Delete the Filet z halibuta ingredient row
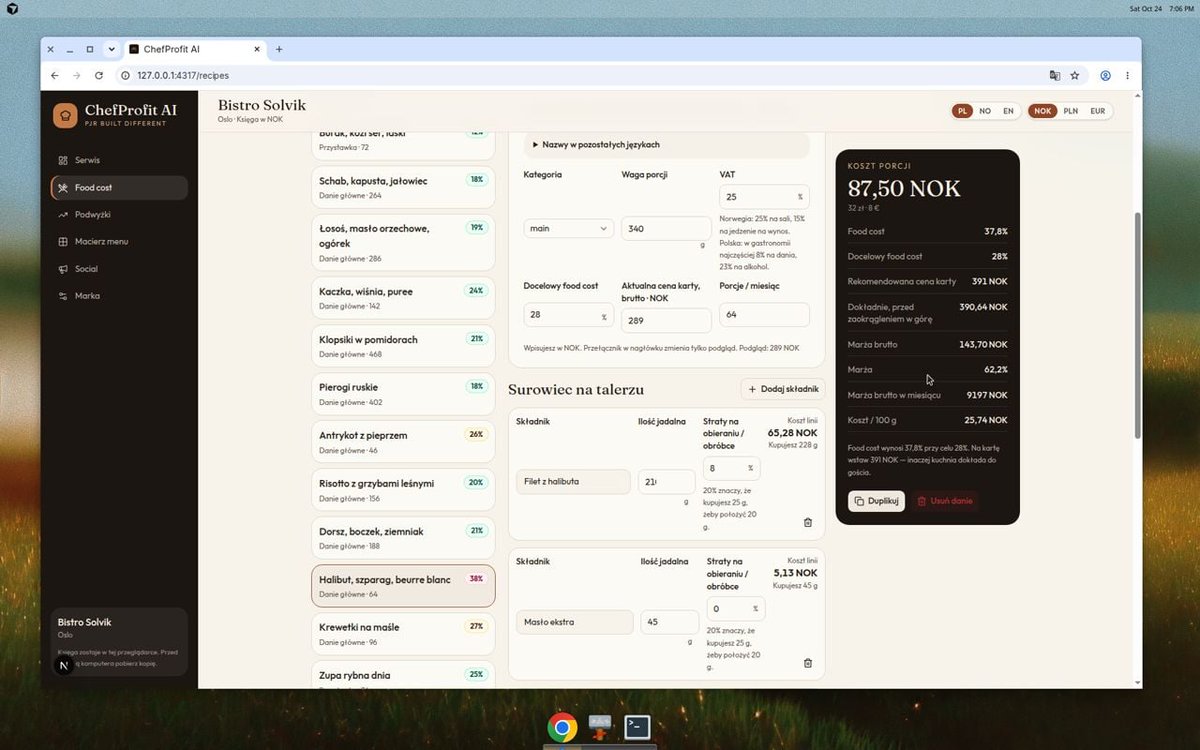The image size is (1200, 750). tap(808, 522)
